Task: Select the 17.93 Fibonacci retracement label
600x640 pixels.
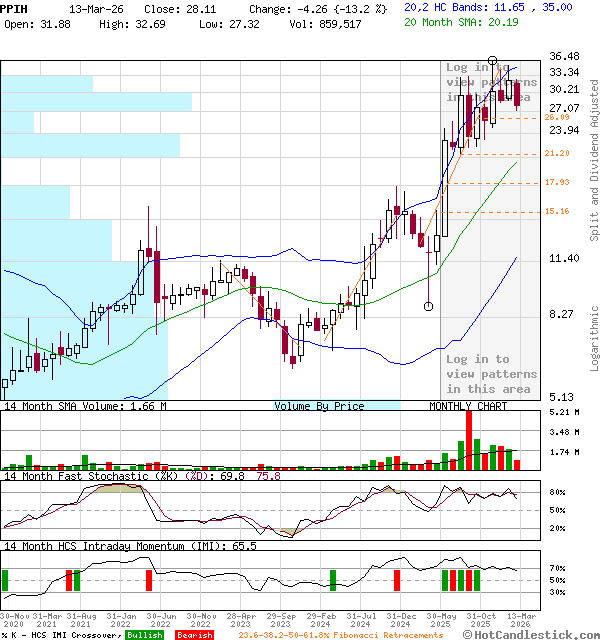Action: 557,183
